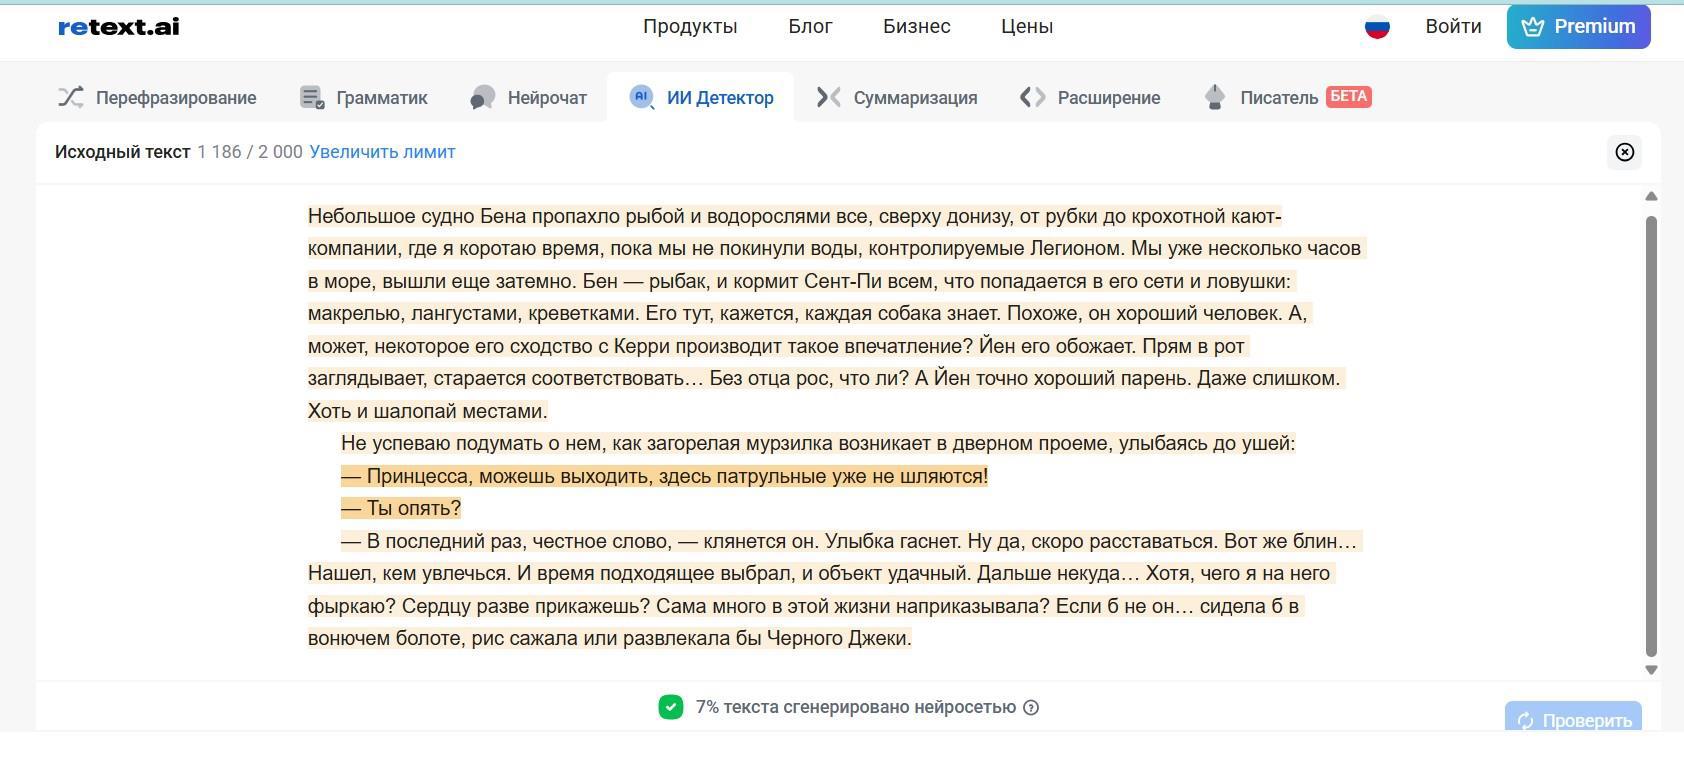Open the Цены pricing page
This screenshot has height=761, width=1684.
[x=1027, y=27]
